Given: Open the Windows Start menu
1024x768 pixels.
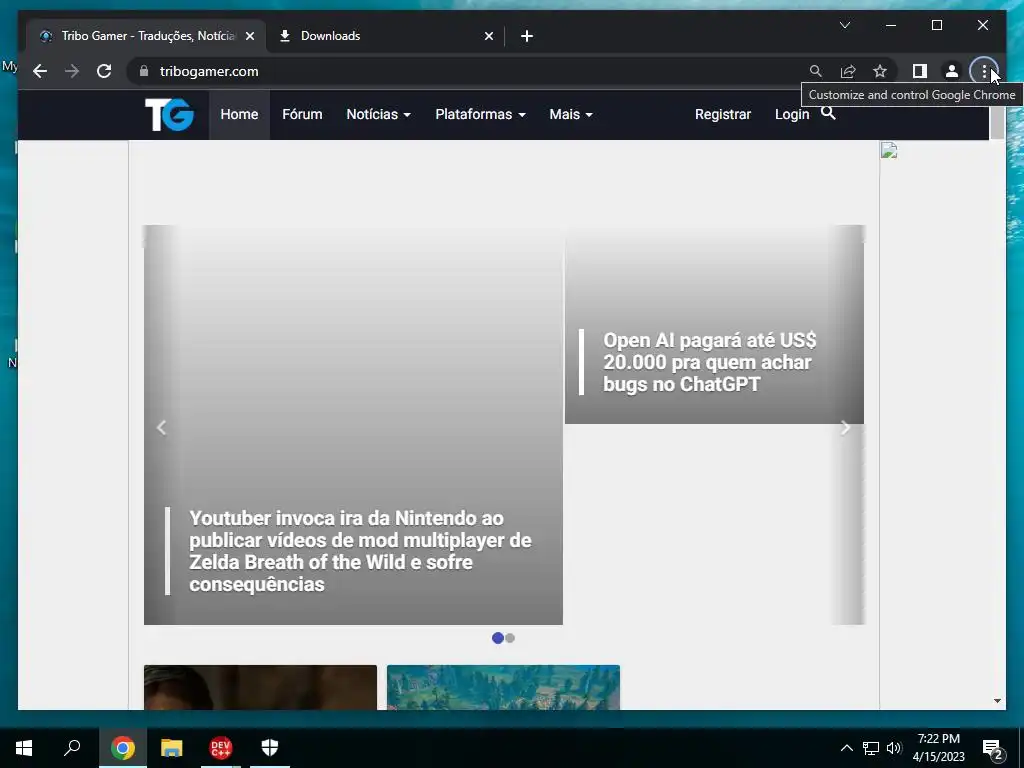Looking at the screenshot, I should pyautogui.click(x=24, y=748).
